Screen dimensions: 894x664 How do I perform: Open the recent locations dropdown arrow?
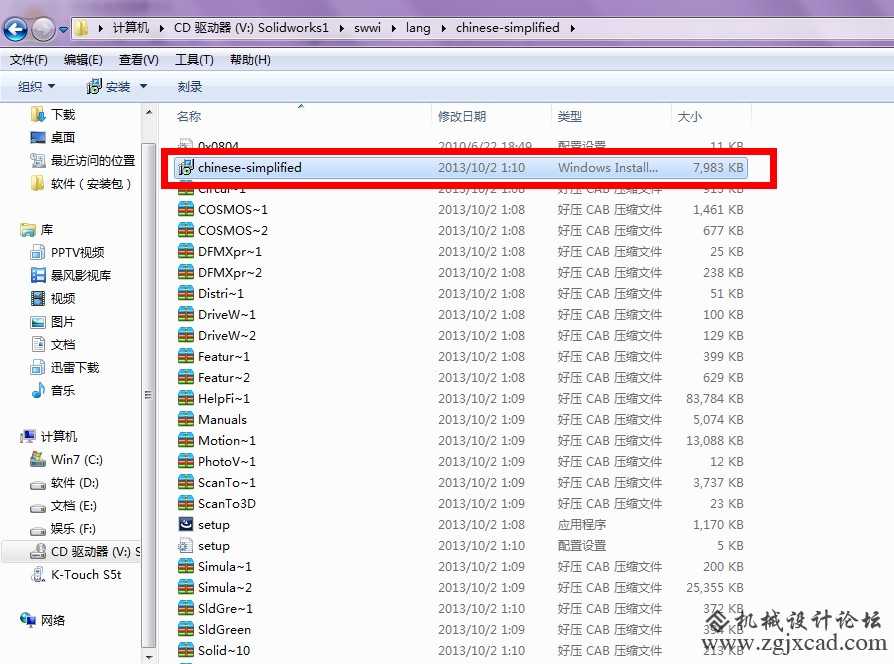pyautogui.click(x=63, y=29)
